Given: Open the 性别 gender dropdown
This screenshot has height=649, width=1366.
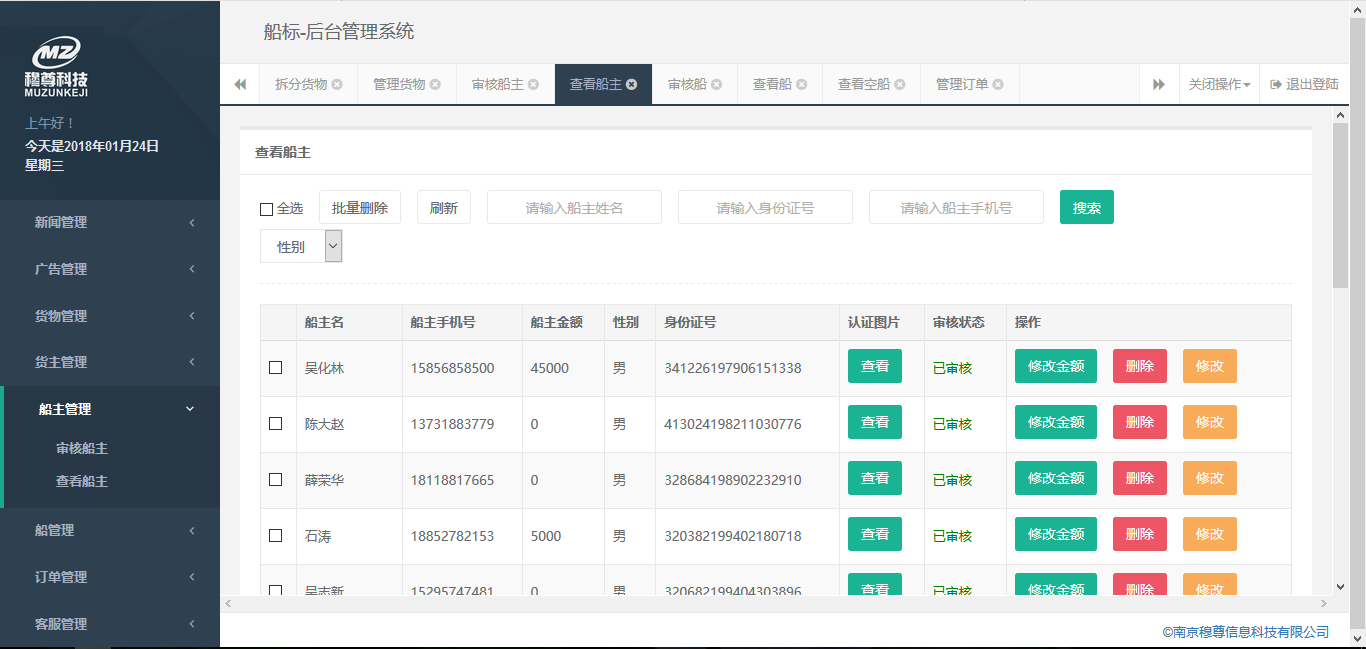Looking at the screenshot, I should tap(301, 247).
